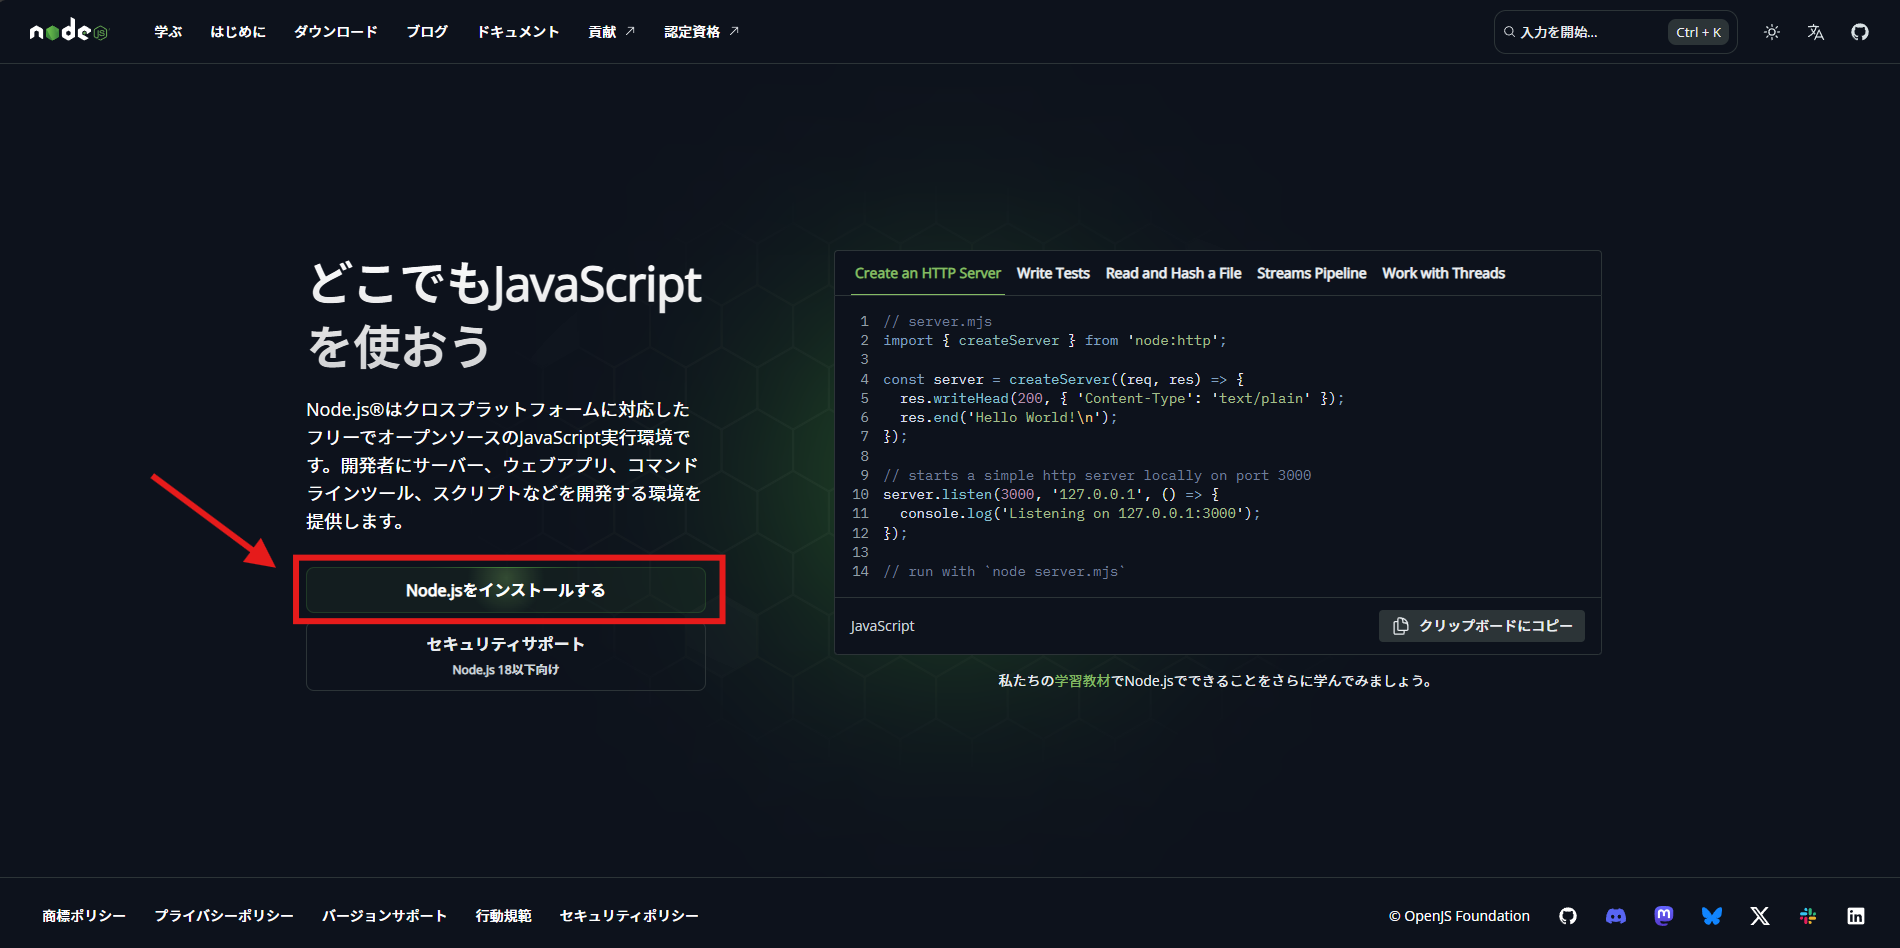The width and height of the screenshot is (1900, 948).
Task: Switch to the Write Tests tab
Action: 1053,273
